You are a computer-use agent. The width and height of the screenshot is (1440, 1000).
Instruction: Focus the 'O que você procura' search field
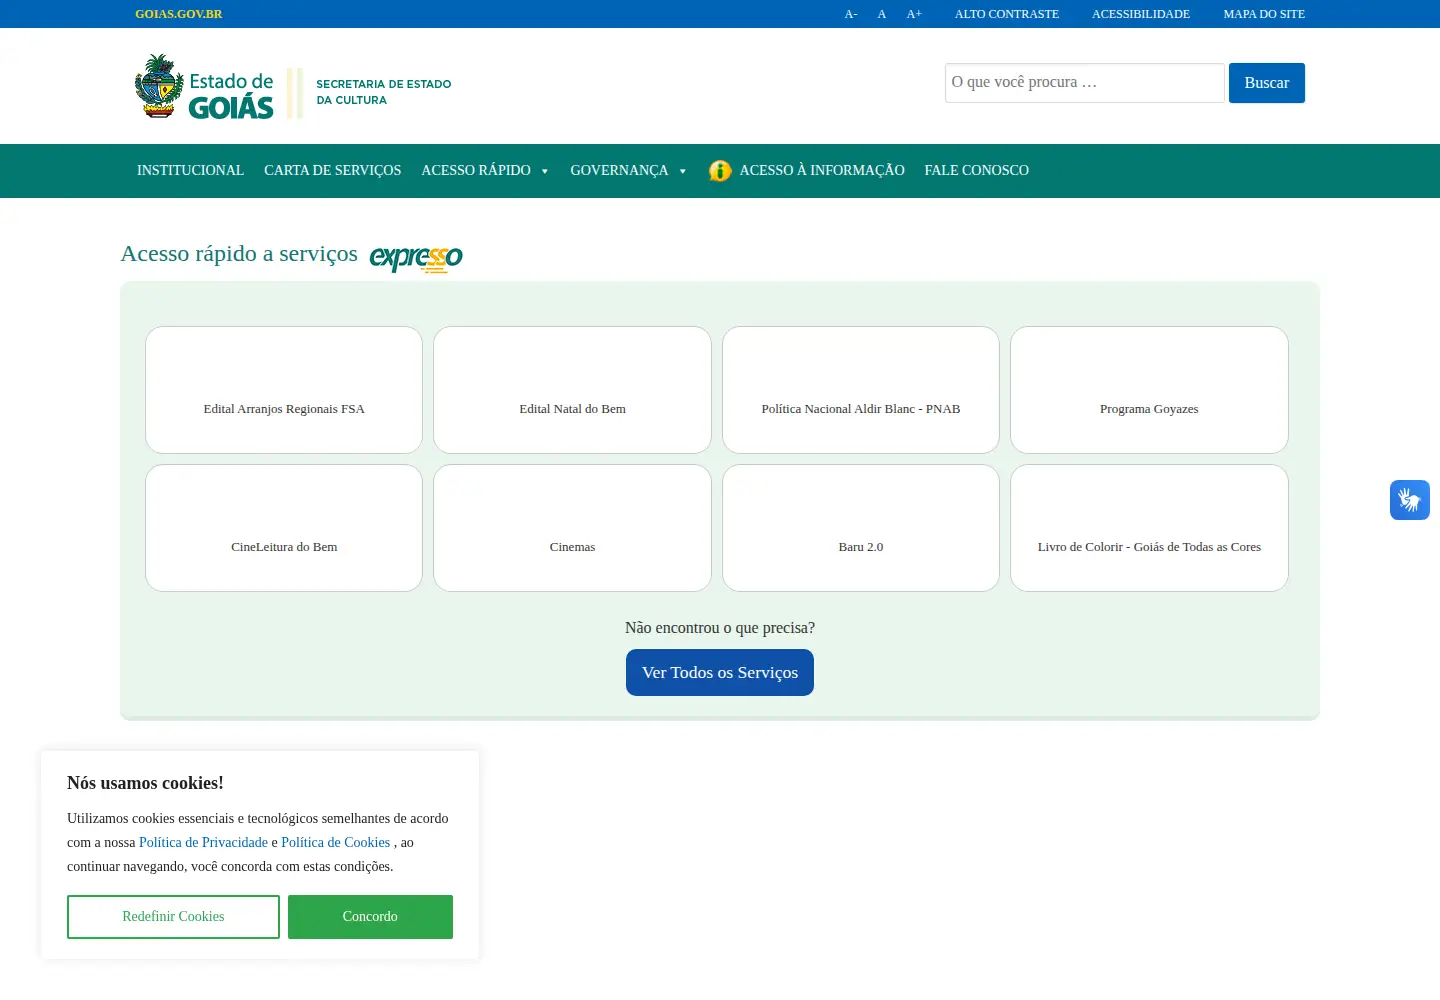pos(1085,83)
